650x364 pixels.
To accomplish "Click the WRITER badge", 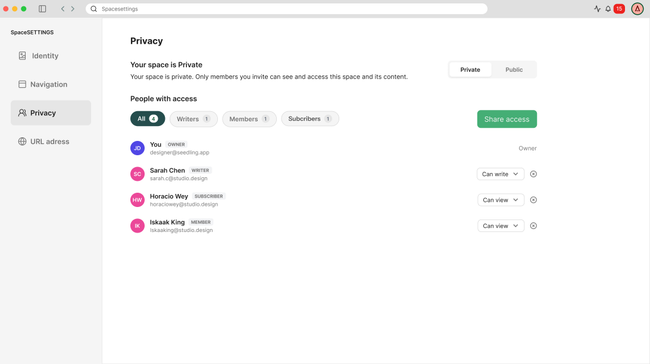I will pyautogui.click(x=200, y=170).
